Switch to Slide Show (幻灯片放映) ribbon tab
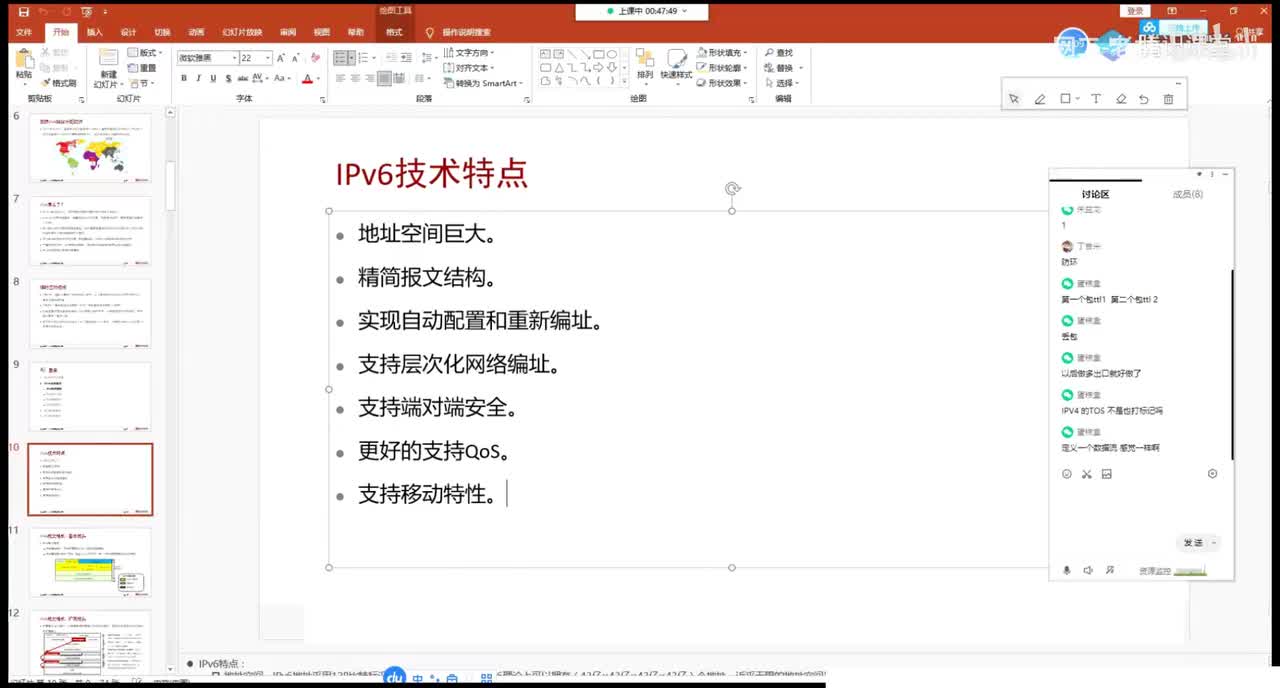This screenshot has width=1280, height=688. point(242,32)
